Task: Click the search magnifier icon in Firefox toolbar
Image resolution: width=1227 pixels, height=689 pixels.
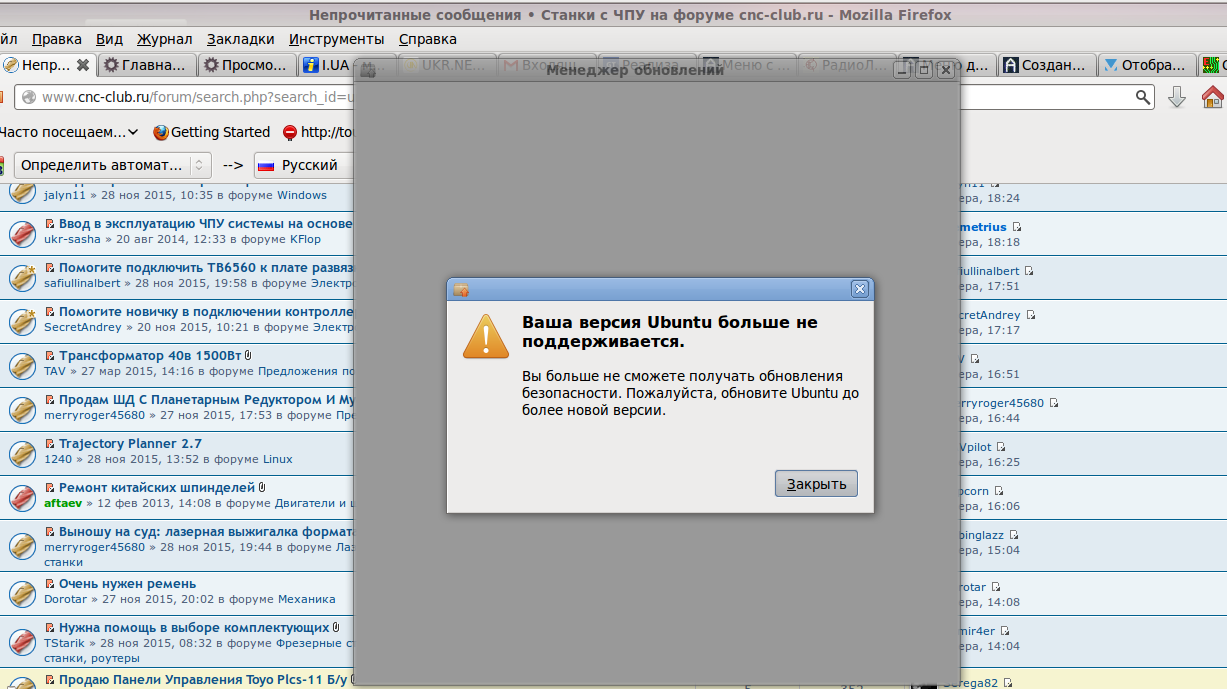Action: [x=1143, y=97]
